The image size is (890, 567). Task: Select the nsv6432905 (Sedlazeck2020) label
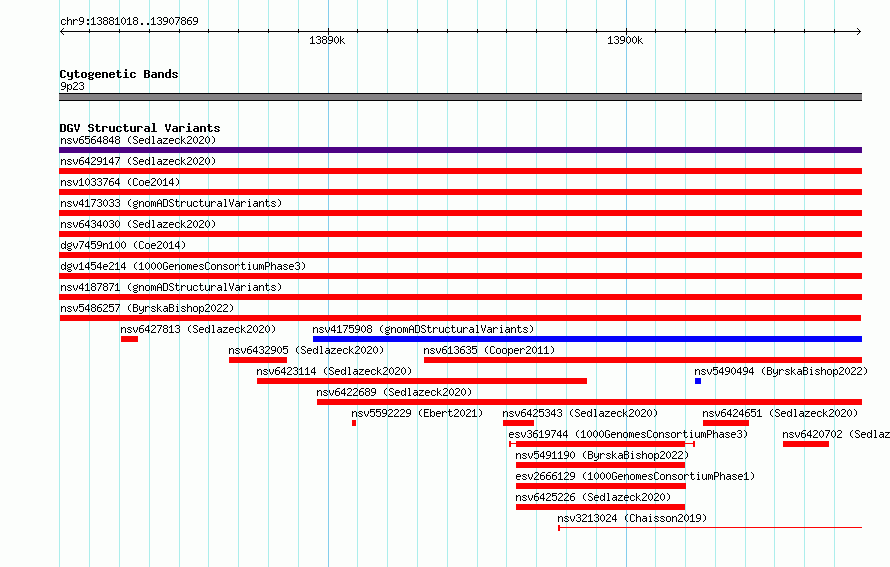(306, 350)
